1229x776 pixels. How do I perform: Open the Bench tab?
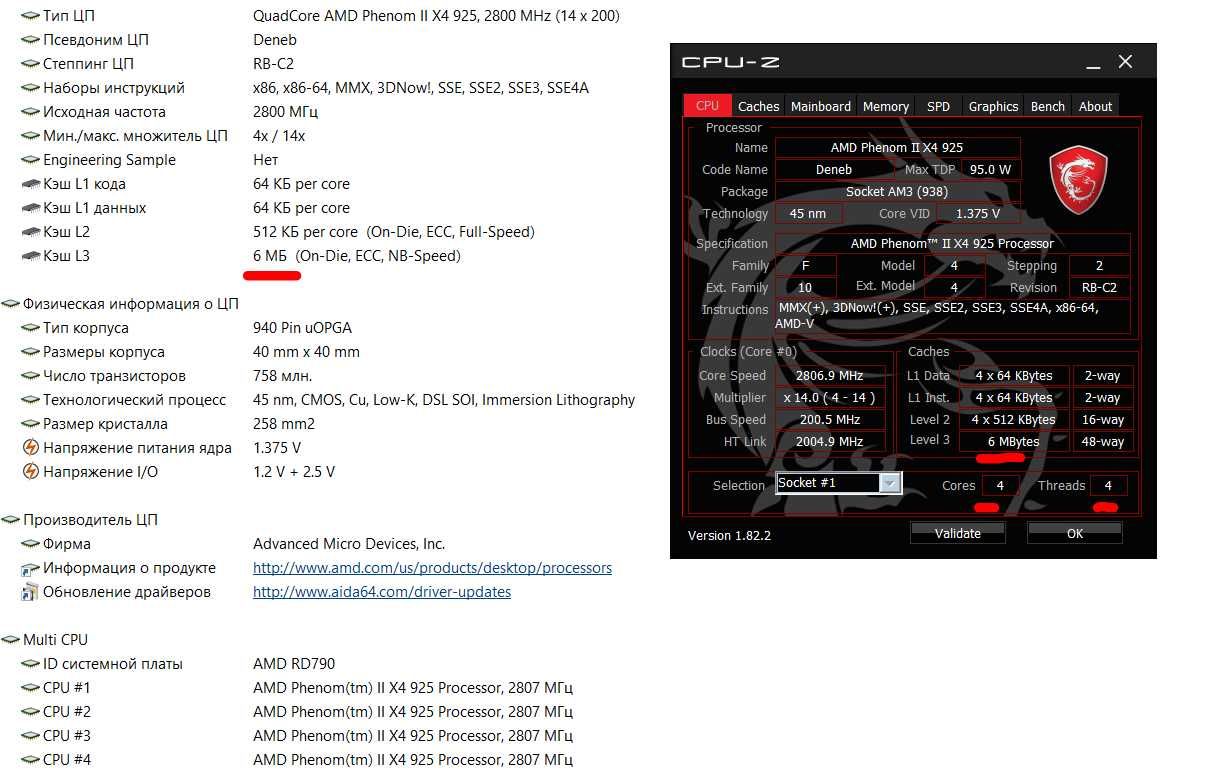pyautogui.click(x=1048, y=106)
